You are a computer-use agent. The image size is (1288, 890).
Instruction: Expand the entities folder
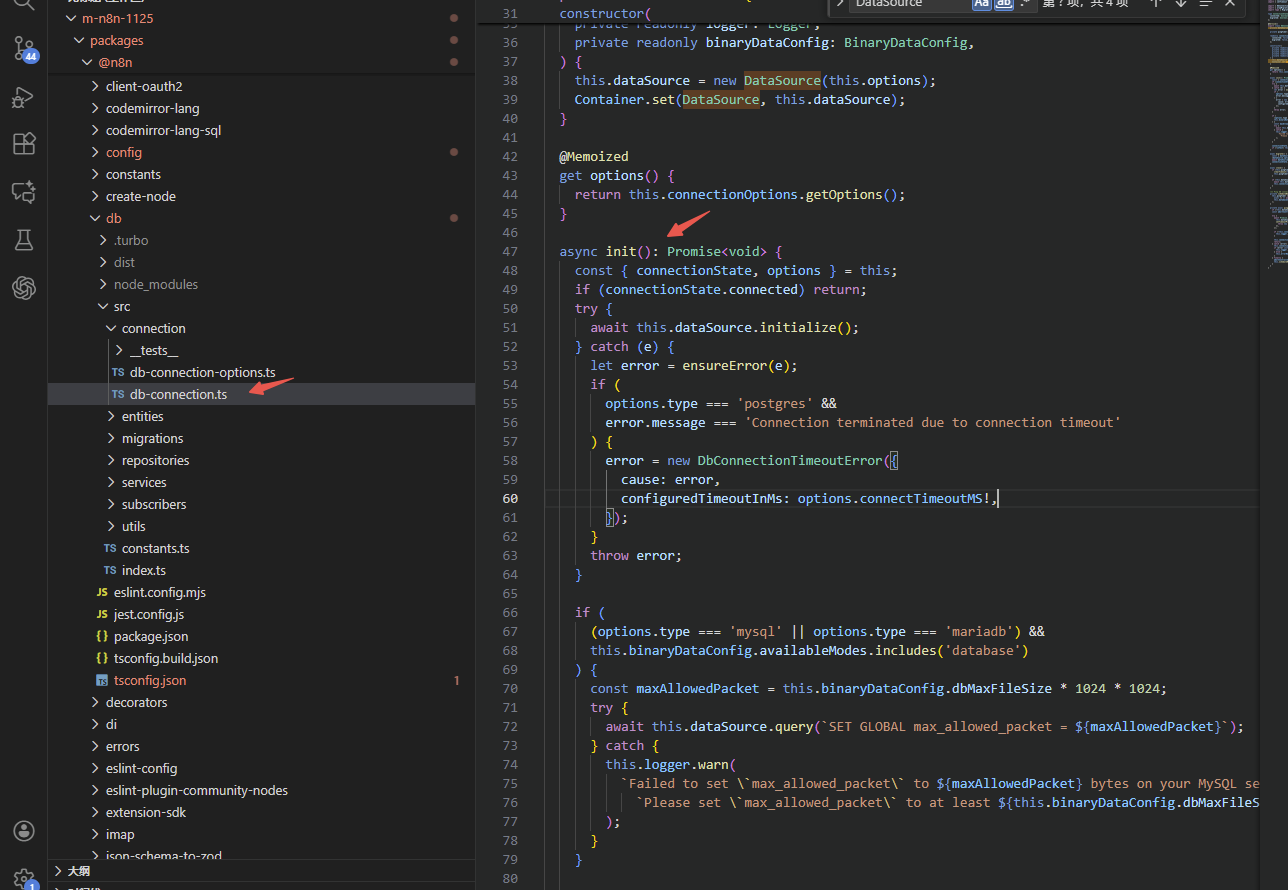(110, 416)
